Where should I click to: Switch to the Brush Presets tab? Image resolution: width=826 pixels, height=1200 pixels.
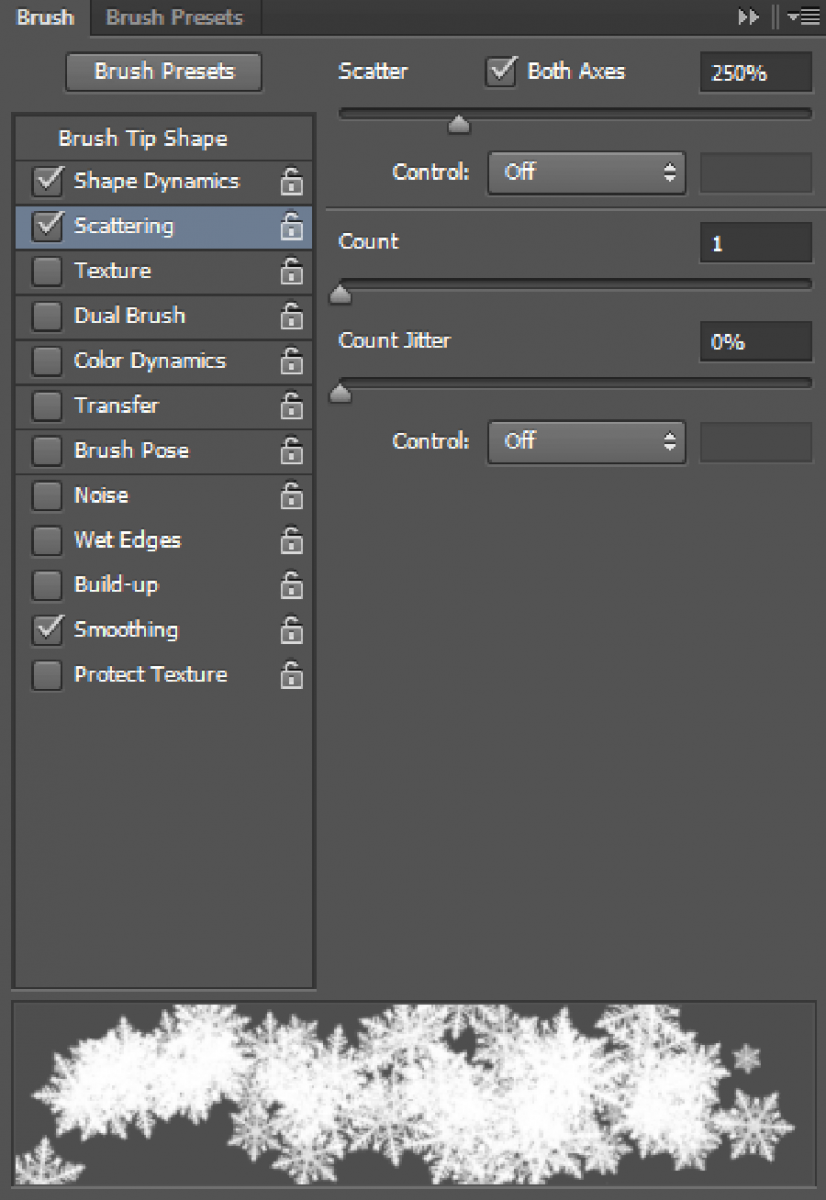[x=174, y=17]
